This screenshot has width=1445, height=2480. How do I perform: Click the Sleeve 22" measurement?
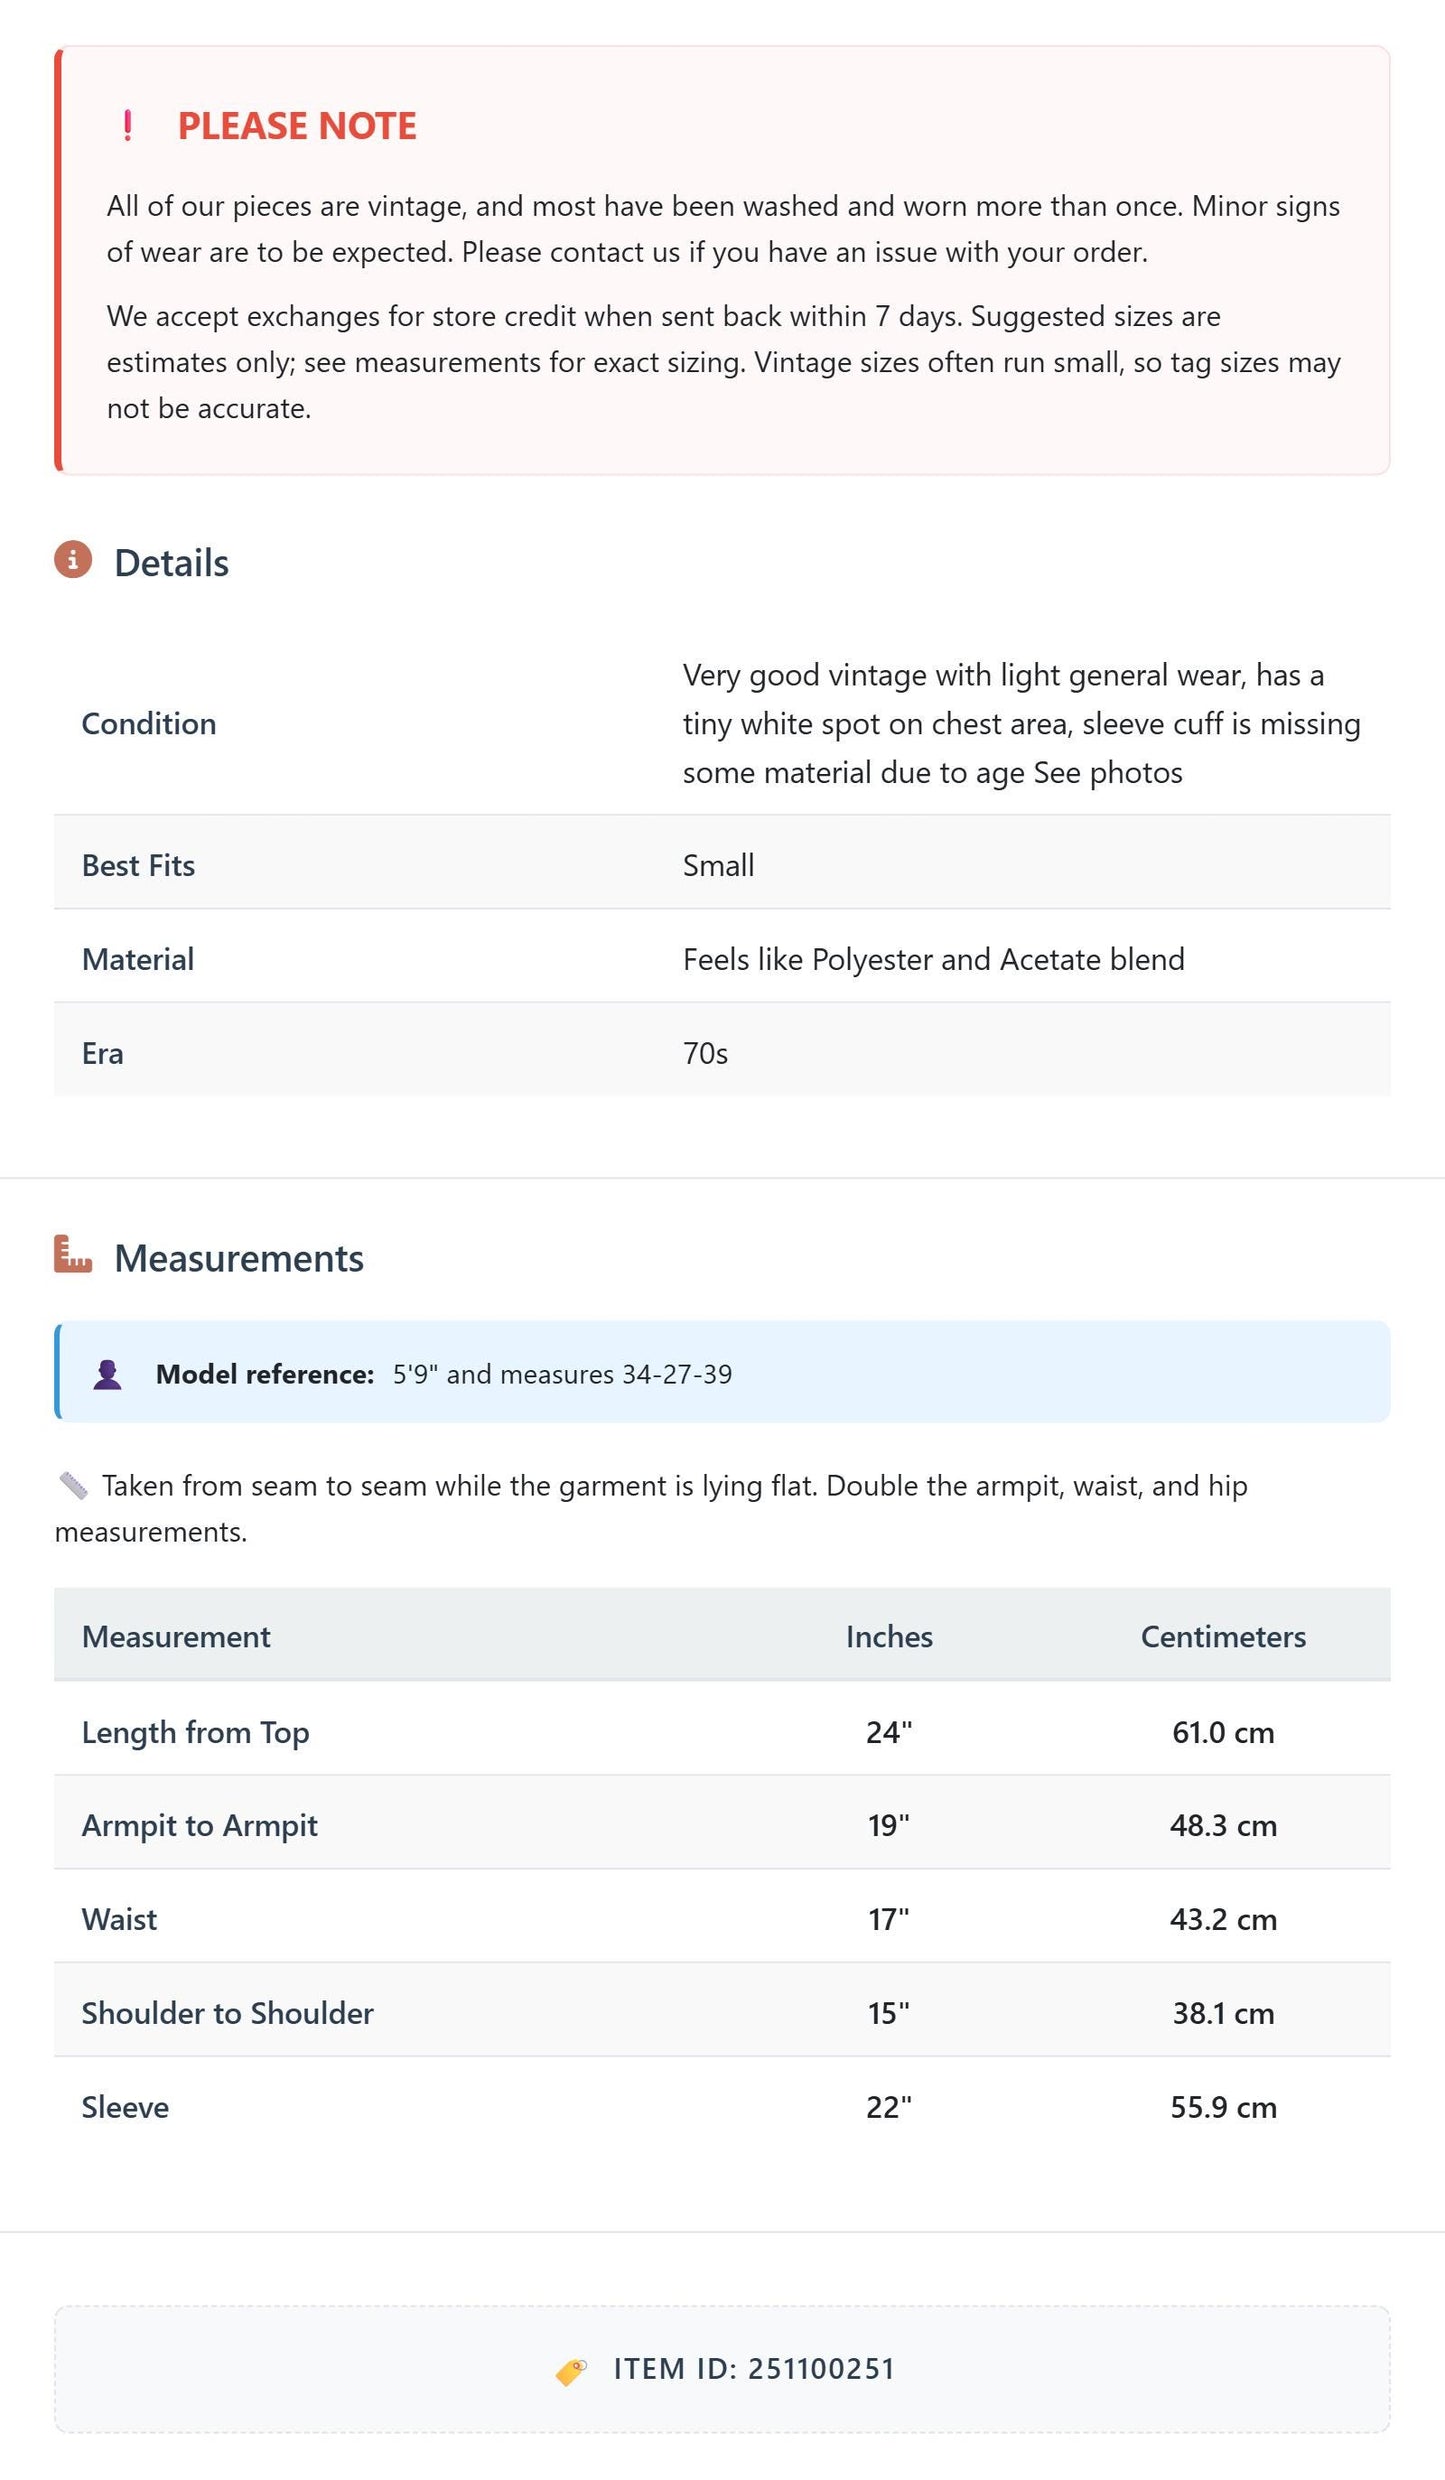[x=889, y=2106]
